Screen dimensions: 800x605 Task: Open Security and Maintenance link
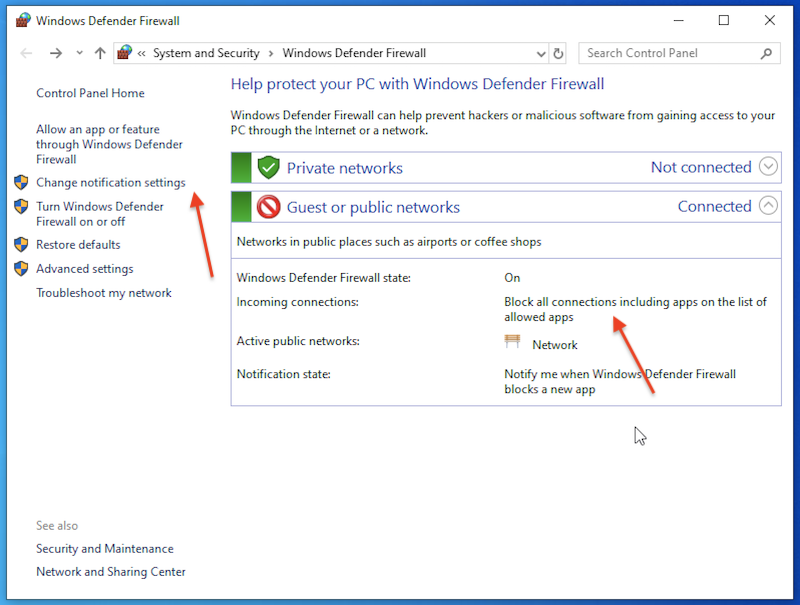(x=105, y=549)
